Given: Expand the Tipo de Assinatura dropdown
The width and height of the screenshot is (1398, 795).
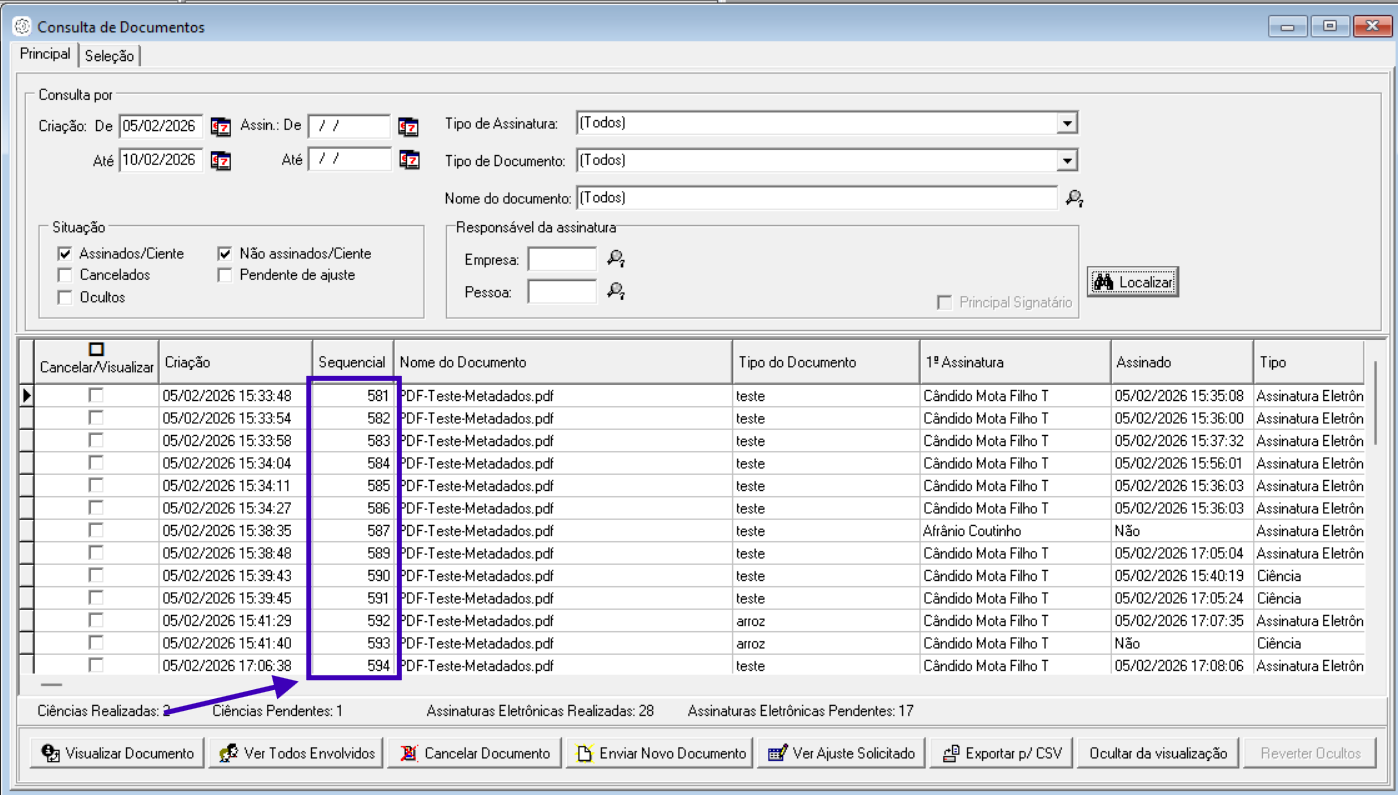Looking at the screenshot, I should (1067, 124).
